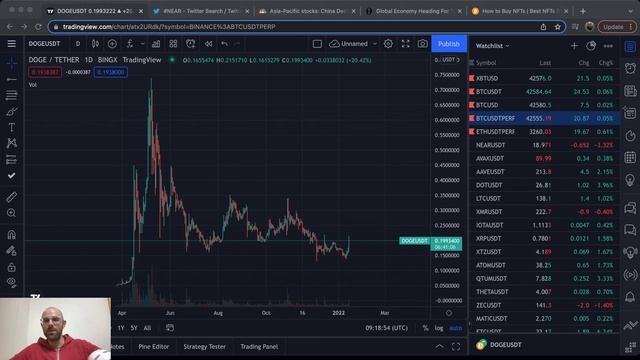Open the financials bar chart icon
The width and height of the screenshot is (640, 360).
tap(156, 44)
